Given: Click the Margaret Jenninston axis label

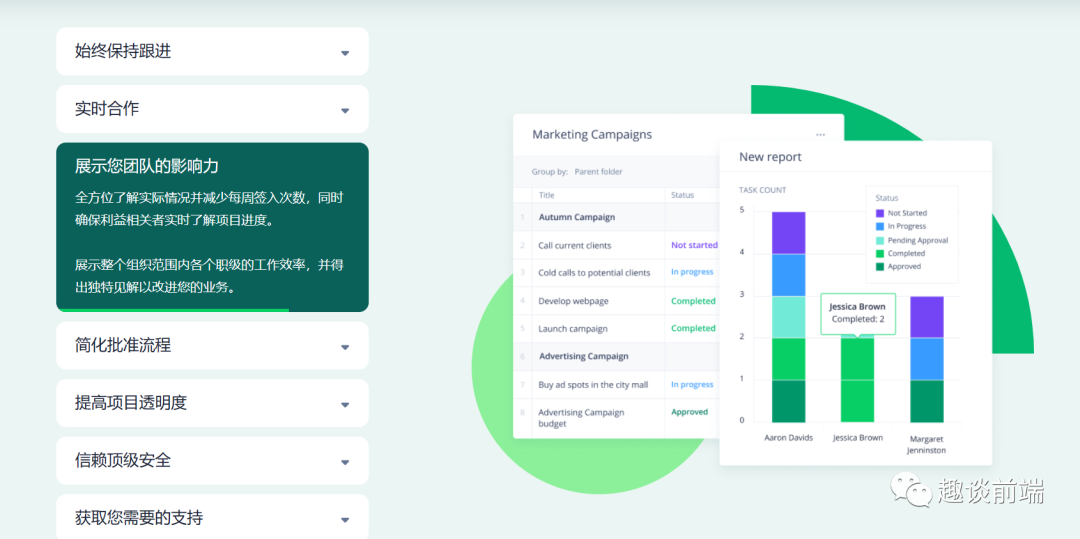Looking at the screenshot, I should (x=926, y=445).
